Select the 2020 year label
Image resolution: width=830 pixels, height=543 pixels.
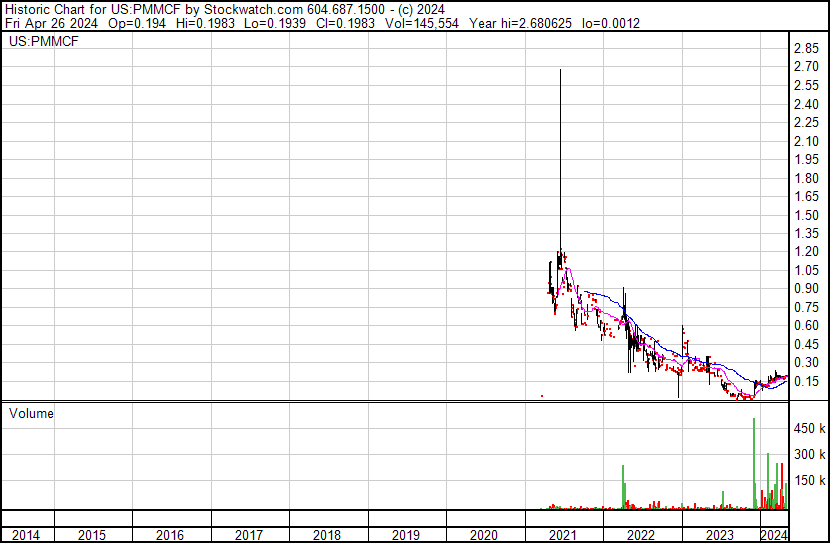click(484, 536)
